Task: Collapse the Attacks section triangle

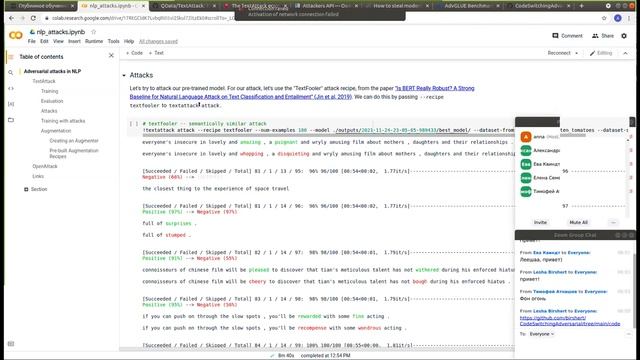Action: (x=124, y=76)
